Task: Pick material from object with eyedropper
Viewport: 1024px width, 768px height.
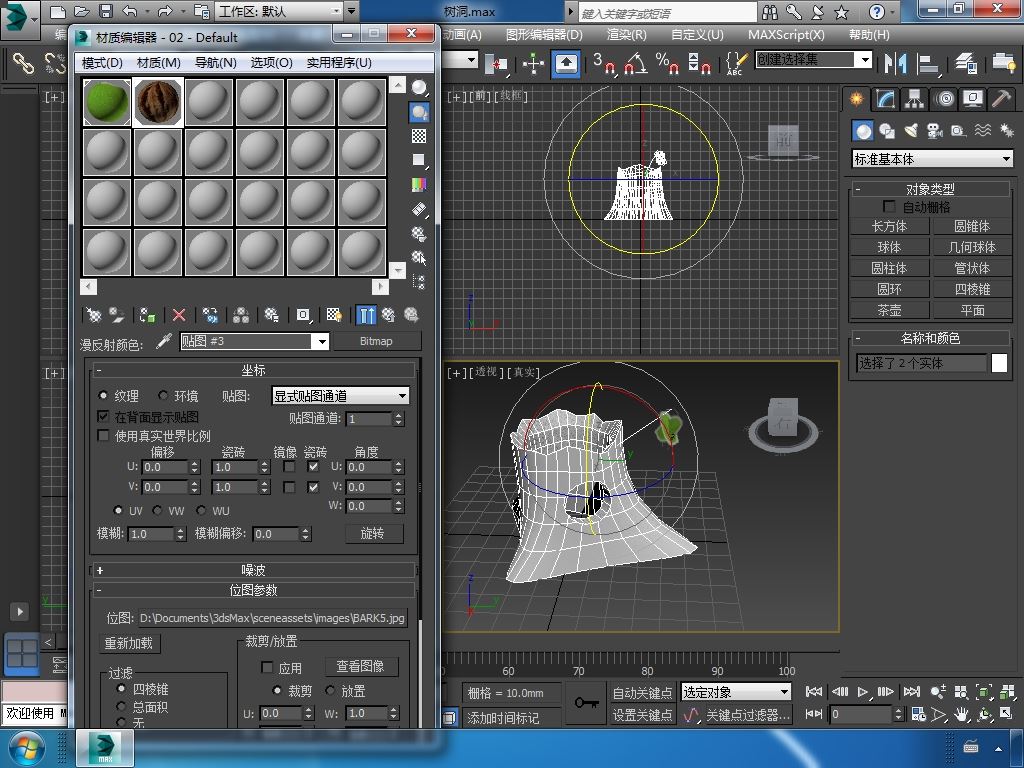Action: coord(164,342)
